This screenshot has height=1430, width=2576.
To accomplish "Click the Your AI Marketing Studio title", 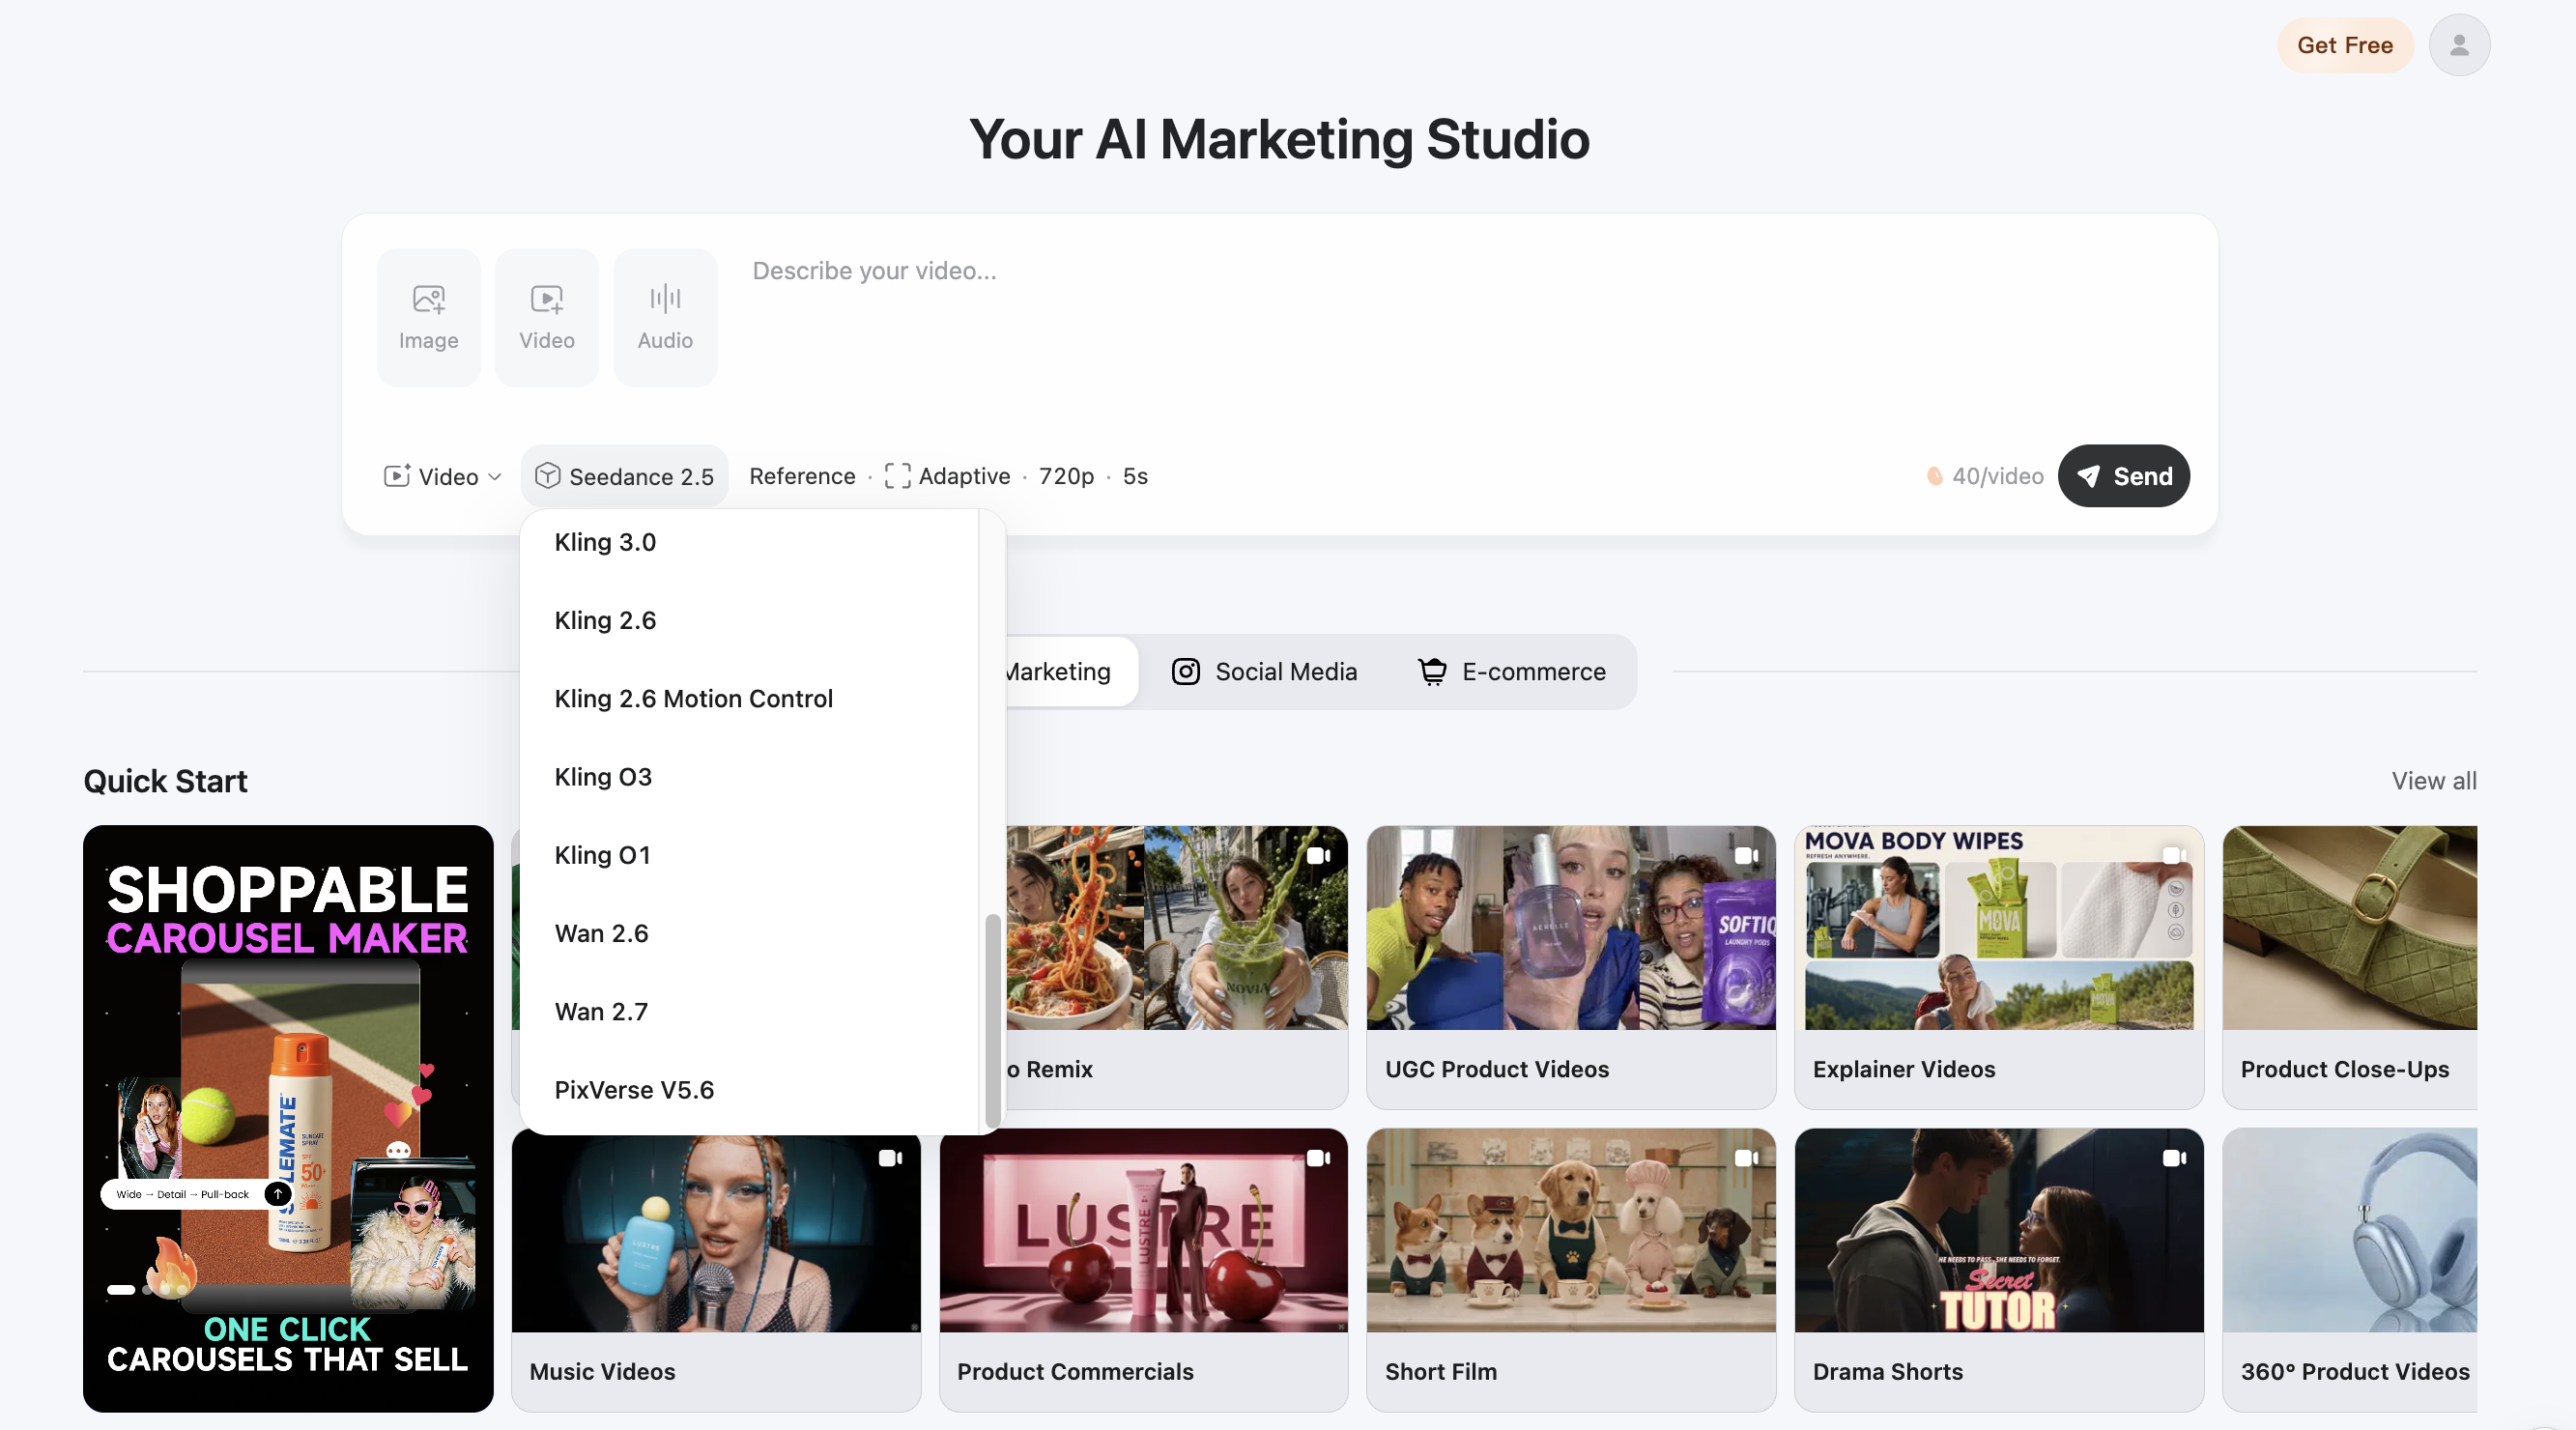I will coord(1279,139).
